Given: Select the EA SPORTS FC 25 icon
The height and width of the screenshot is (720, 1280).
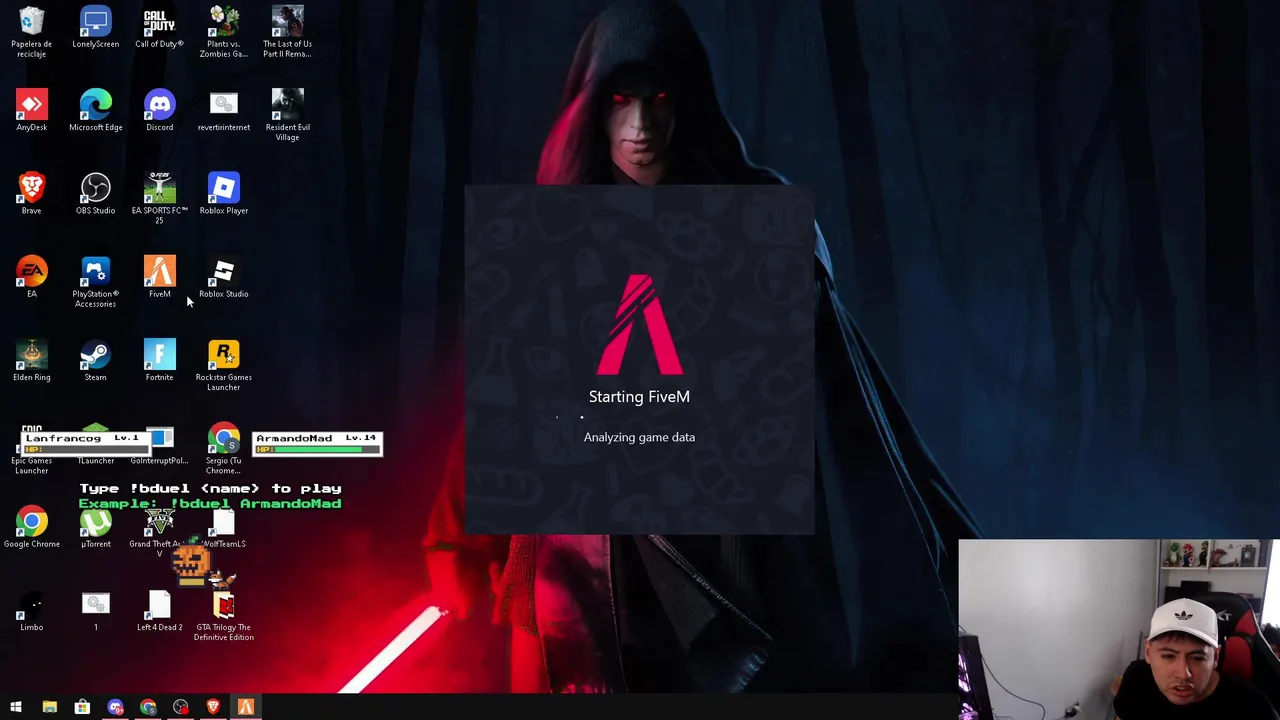Looking at the screenshot, I should click(x=159, y=197).
